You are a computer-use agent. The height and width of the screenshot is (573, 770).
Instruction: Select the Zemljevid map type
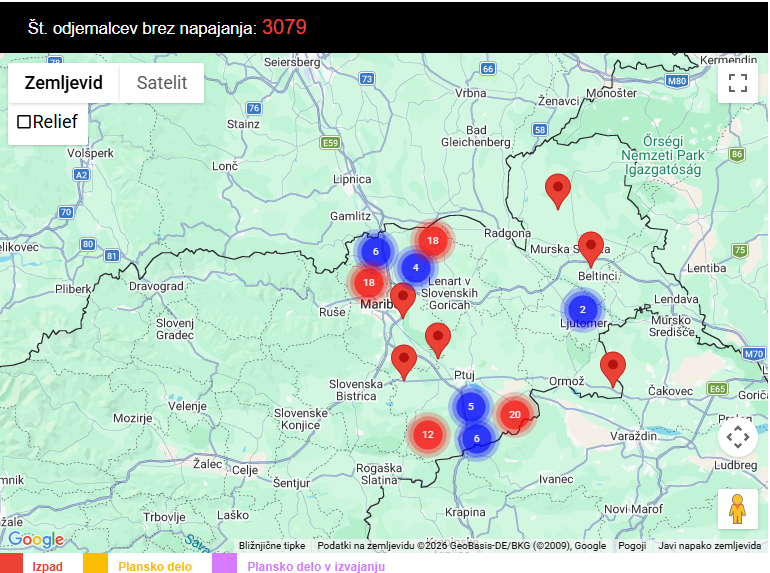tap(64, 83)
